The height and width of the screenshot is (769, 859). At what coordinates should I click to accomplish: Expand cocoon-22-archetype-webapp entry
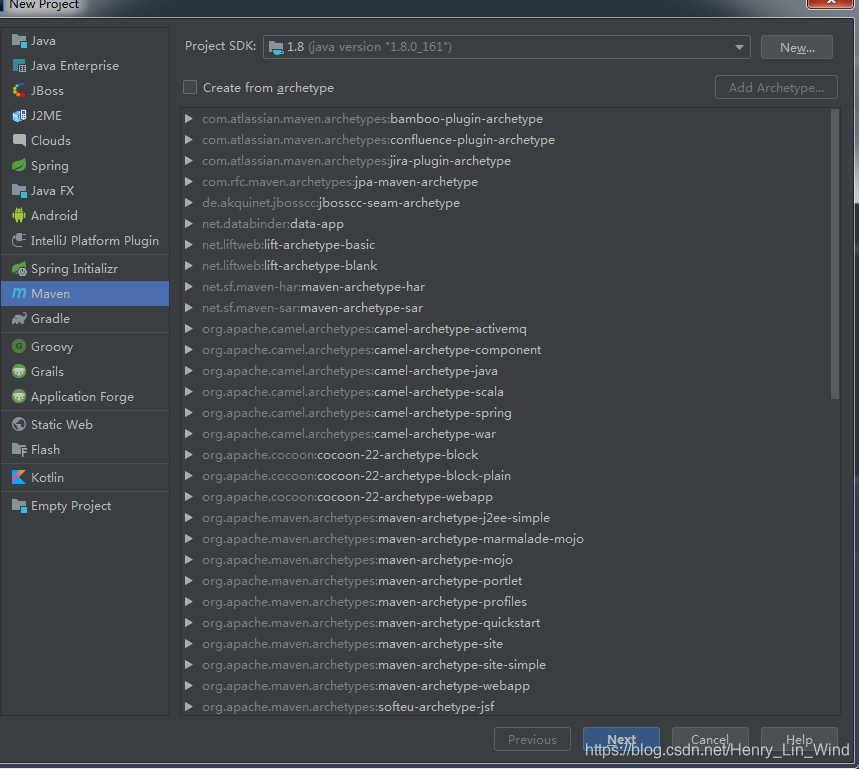pyautogui.click(x=188, y=497)
